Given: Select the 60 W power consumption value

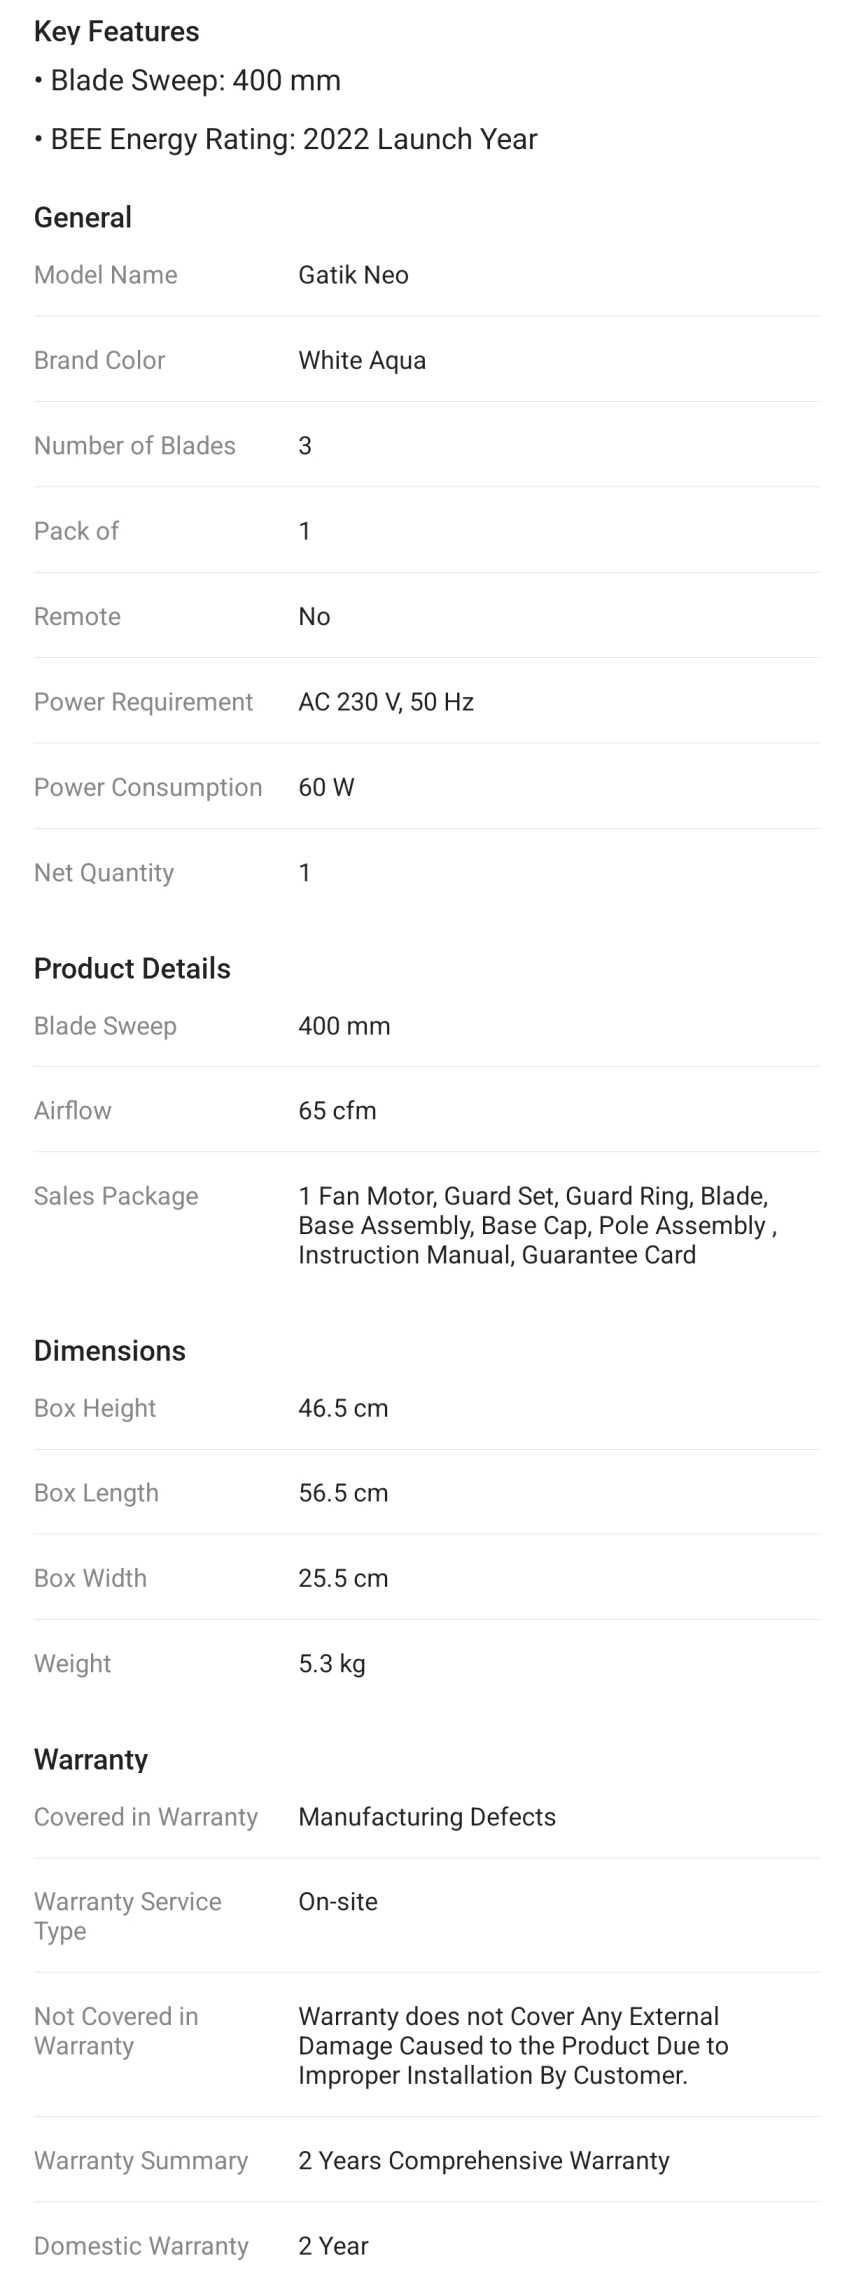Looking at the screenshot, I should [x=326, y=787].
